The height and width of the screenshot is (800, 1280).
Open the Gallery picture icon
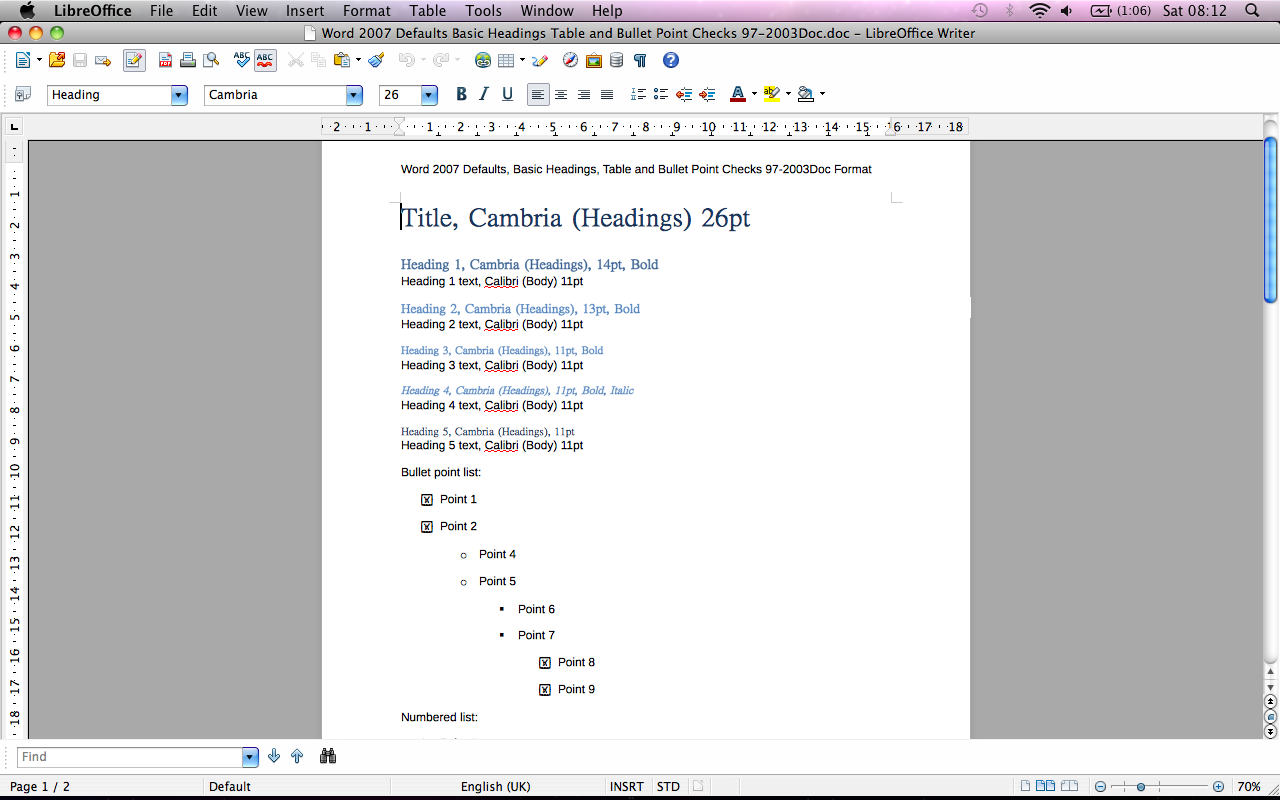(593, 61)
